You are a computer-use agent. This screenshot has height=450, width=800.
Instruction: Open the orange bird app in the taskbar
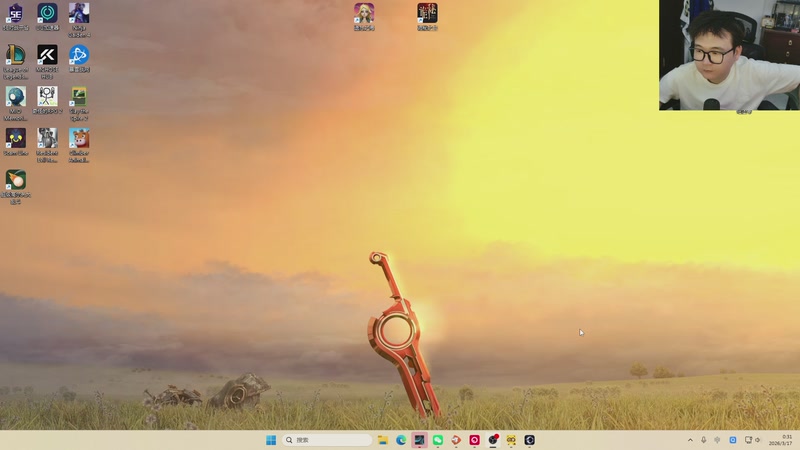456,440
